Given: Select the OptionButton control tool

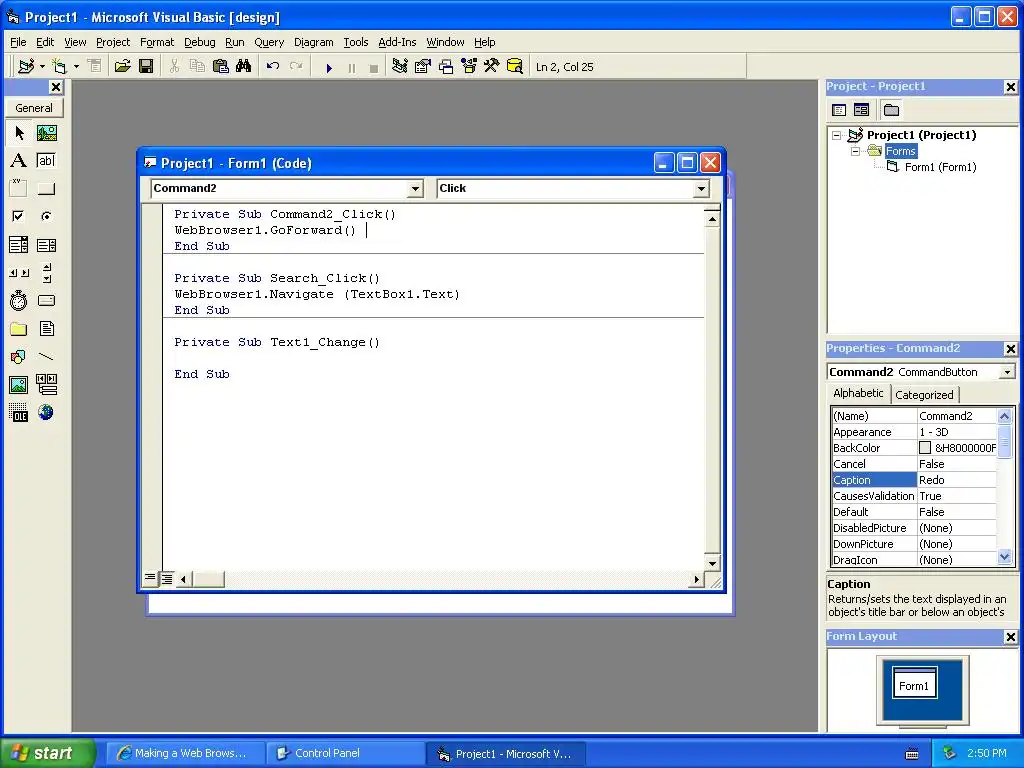Looking at the screenshot, I should 46,216.
